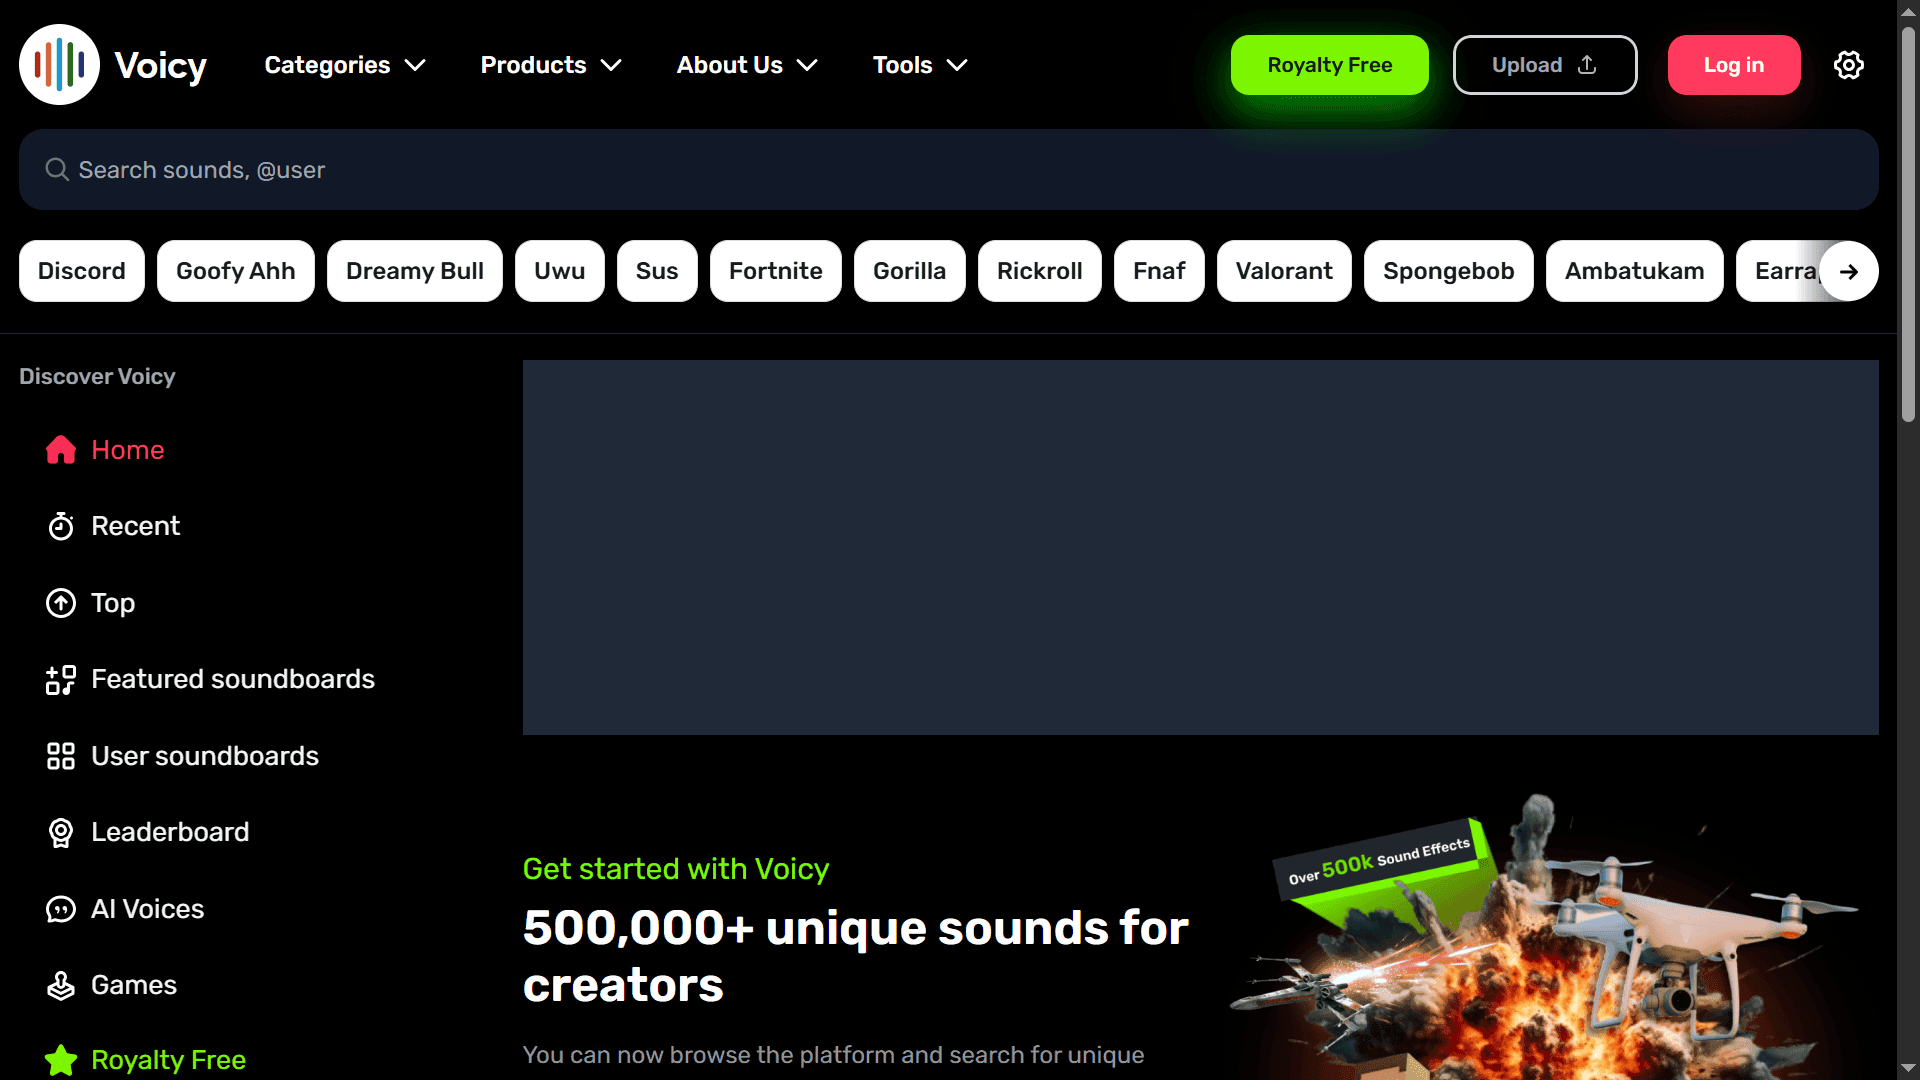Click the Voicy logo icon

[59, 65]
